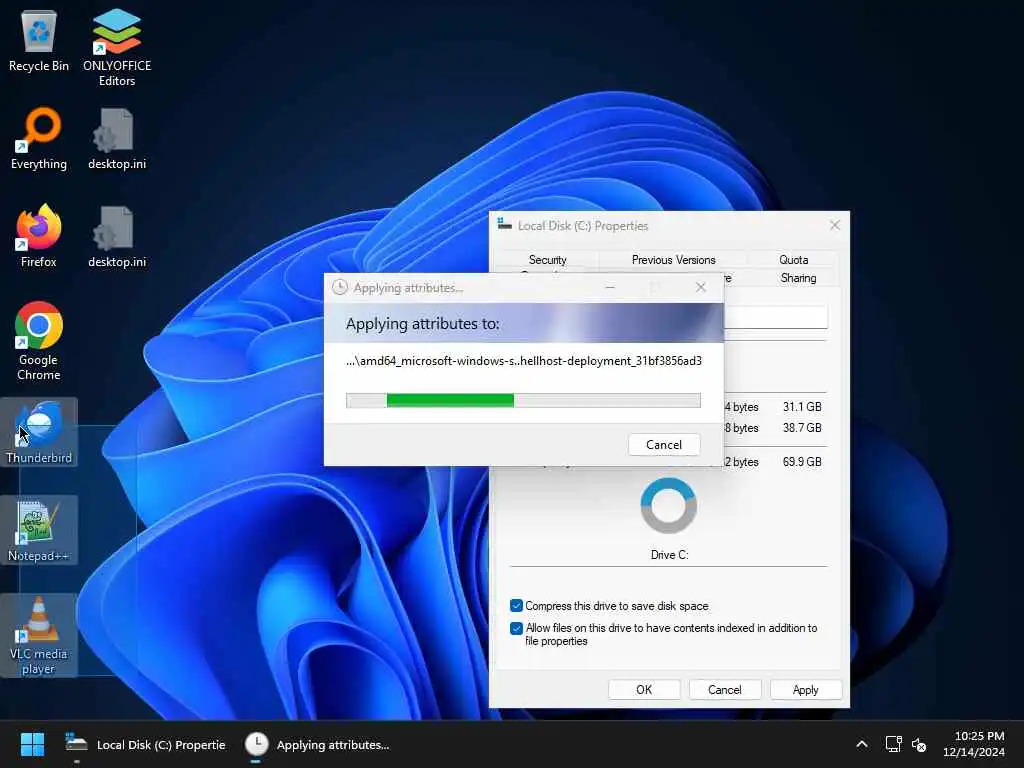1024x768 pixels.
Task: Uncheck Allow files to have contents indexed
Action: click(516, 628)
